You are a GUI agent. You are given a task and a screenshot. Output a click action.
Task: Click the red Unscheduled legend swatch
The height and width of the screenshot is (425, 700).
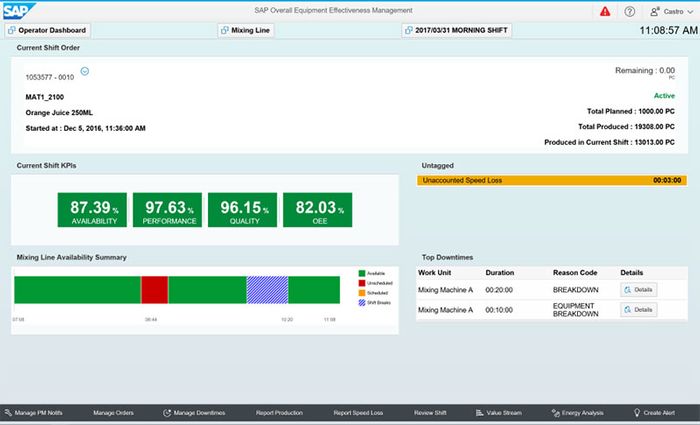coord(362,283)
